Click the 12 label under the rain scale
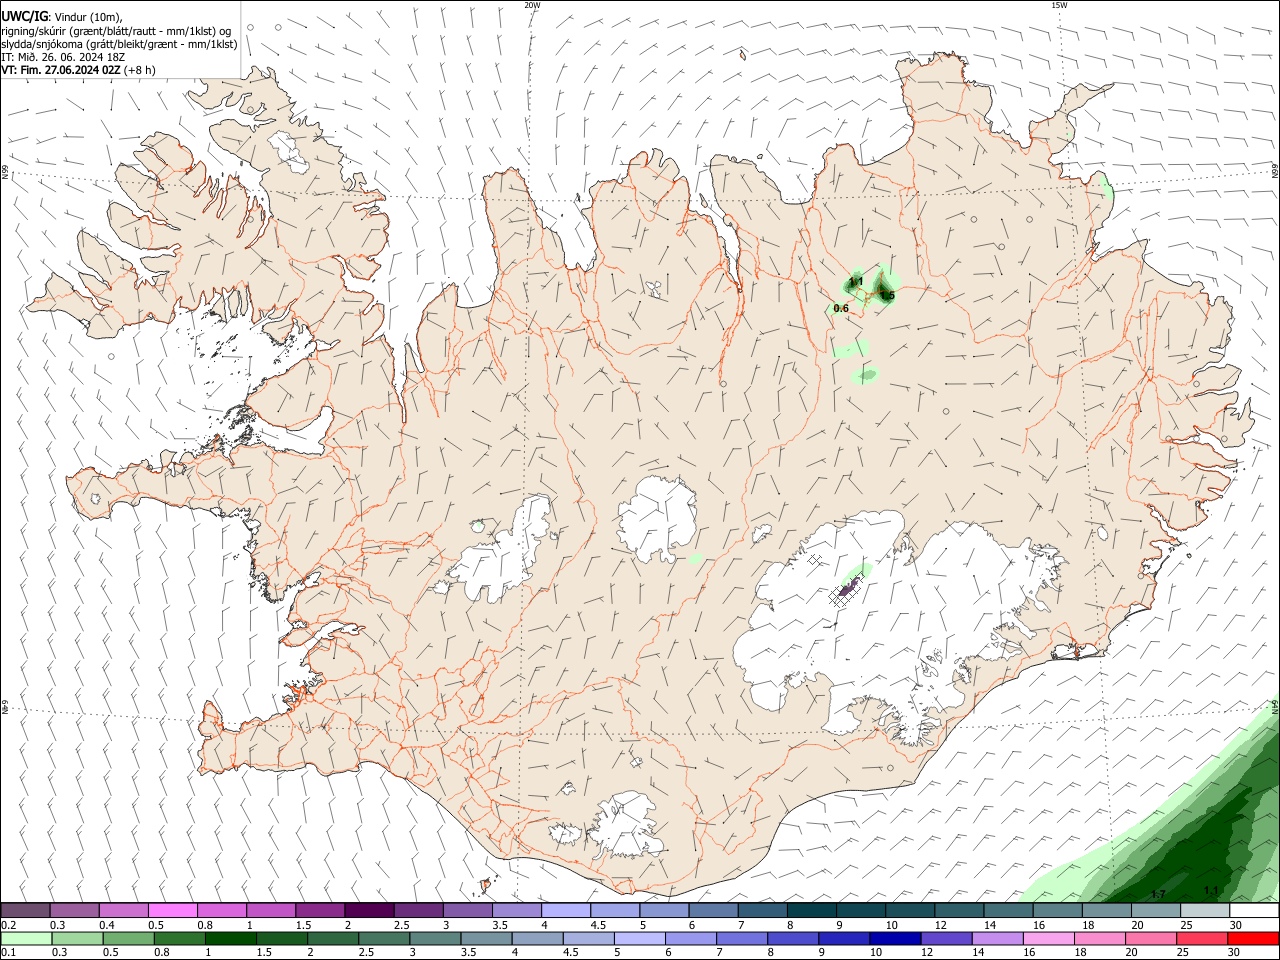Image resolution: width=1280 pixels, height=960 pixels. pyautogui.click(x=927, y=953)
